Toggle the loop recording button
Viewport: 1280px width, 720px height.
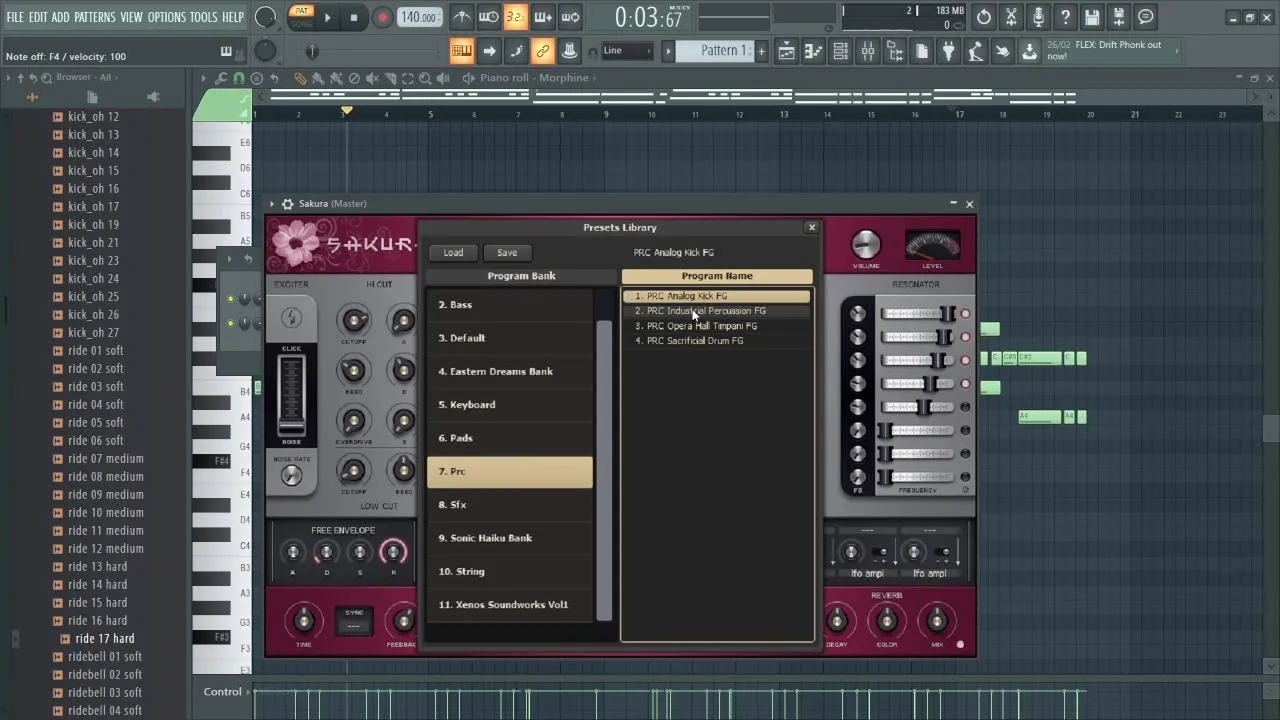tap(570, 17)
